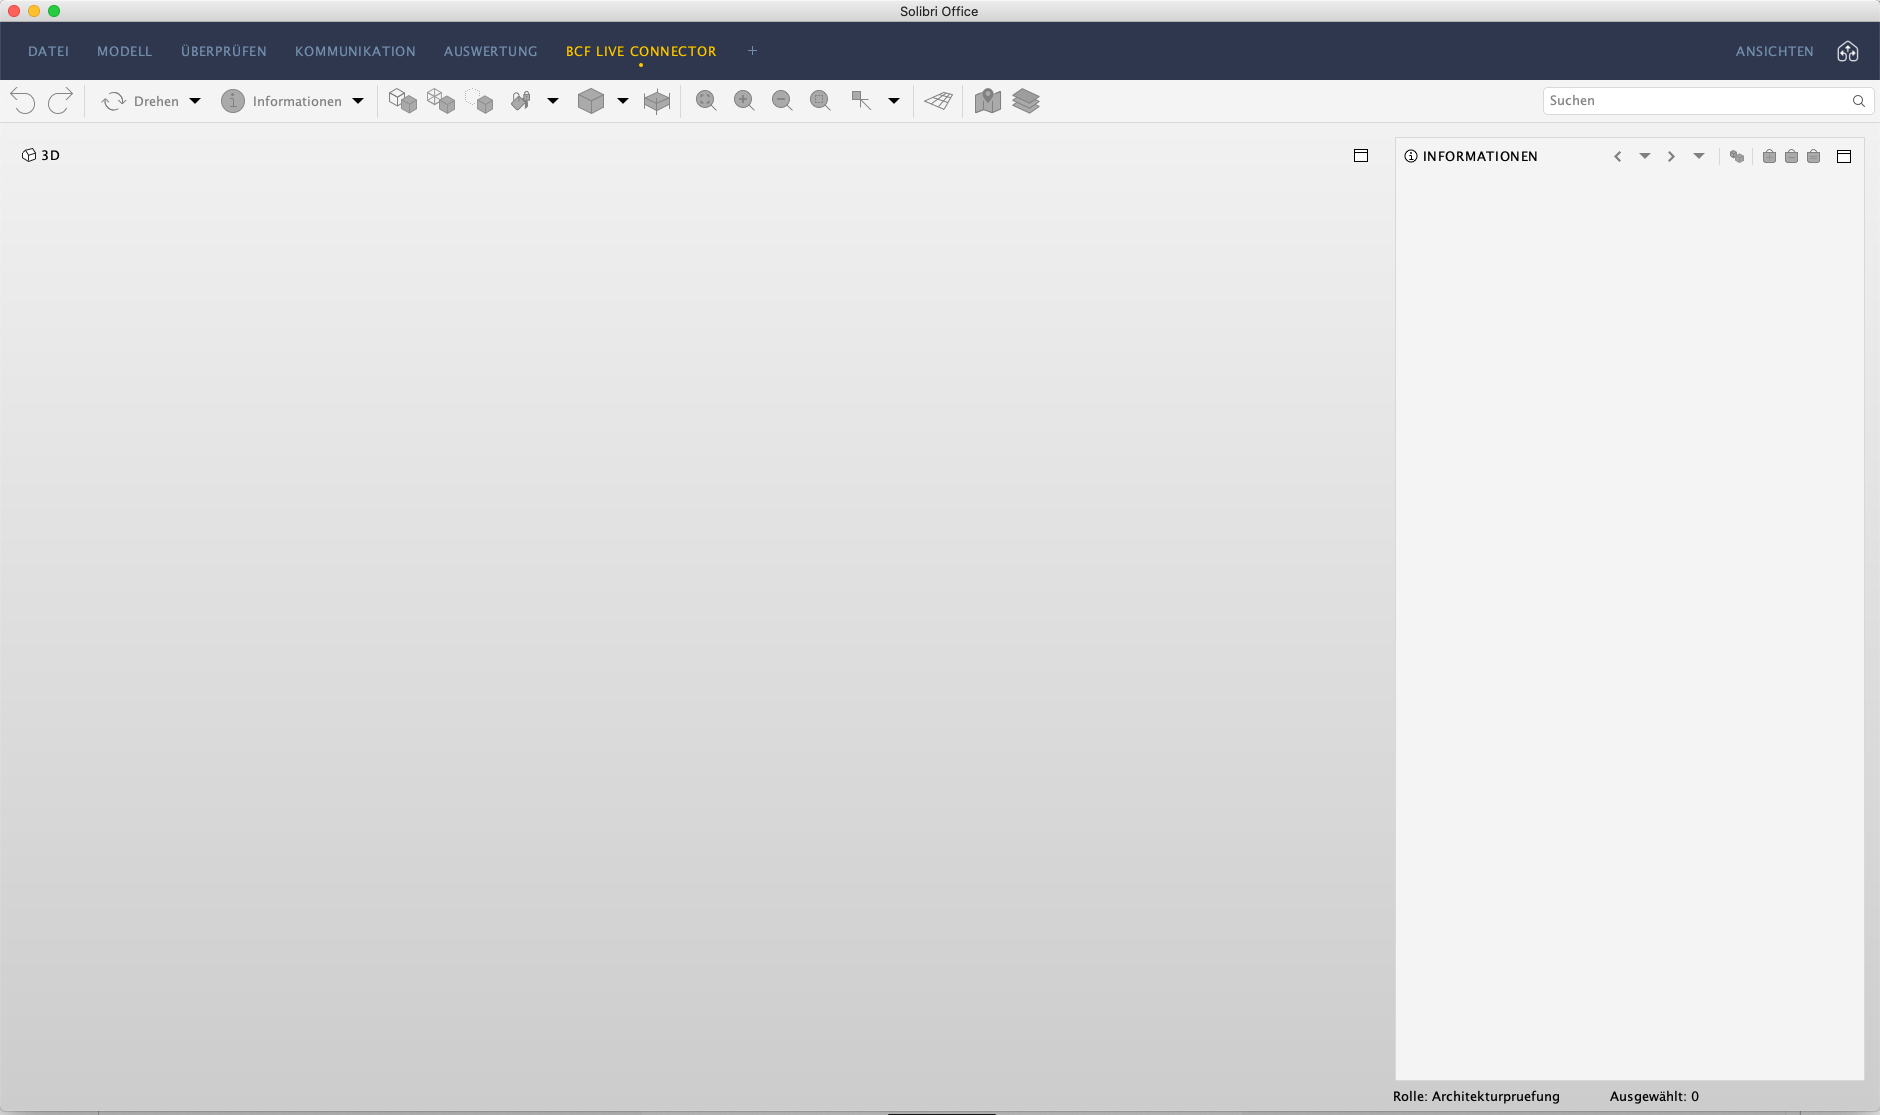The height and width of the screenshot is (1115, 1880).
Task: Click the green fullscreen window button
Action: (x=54, y=11)
